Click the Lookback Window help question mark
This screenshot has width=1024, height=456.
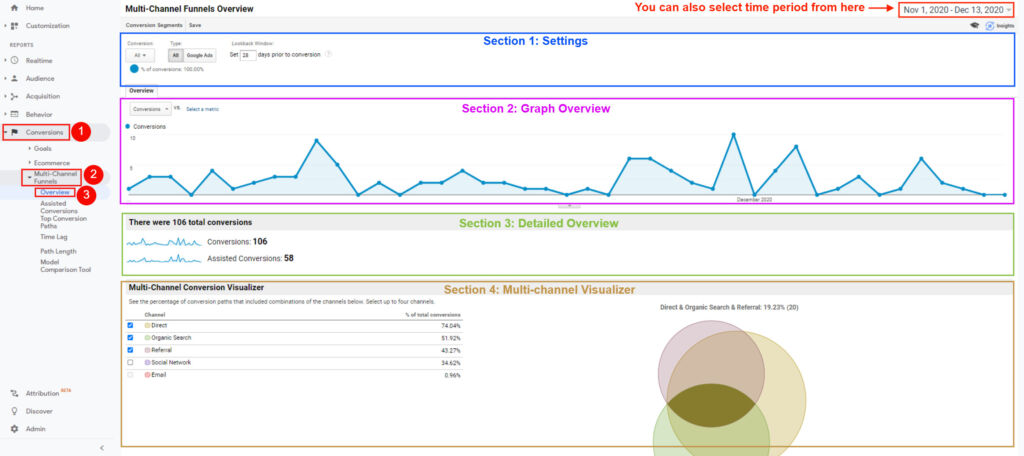[x=328, y=55]
